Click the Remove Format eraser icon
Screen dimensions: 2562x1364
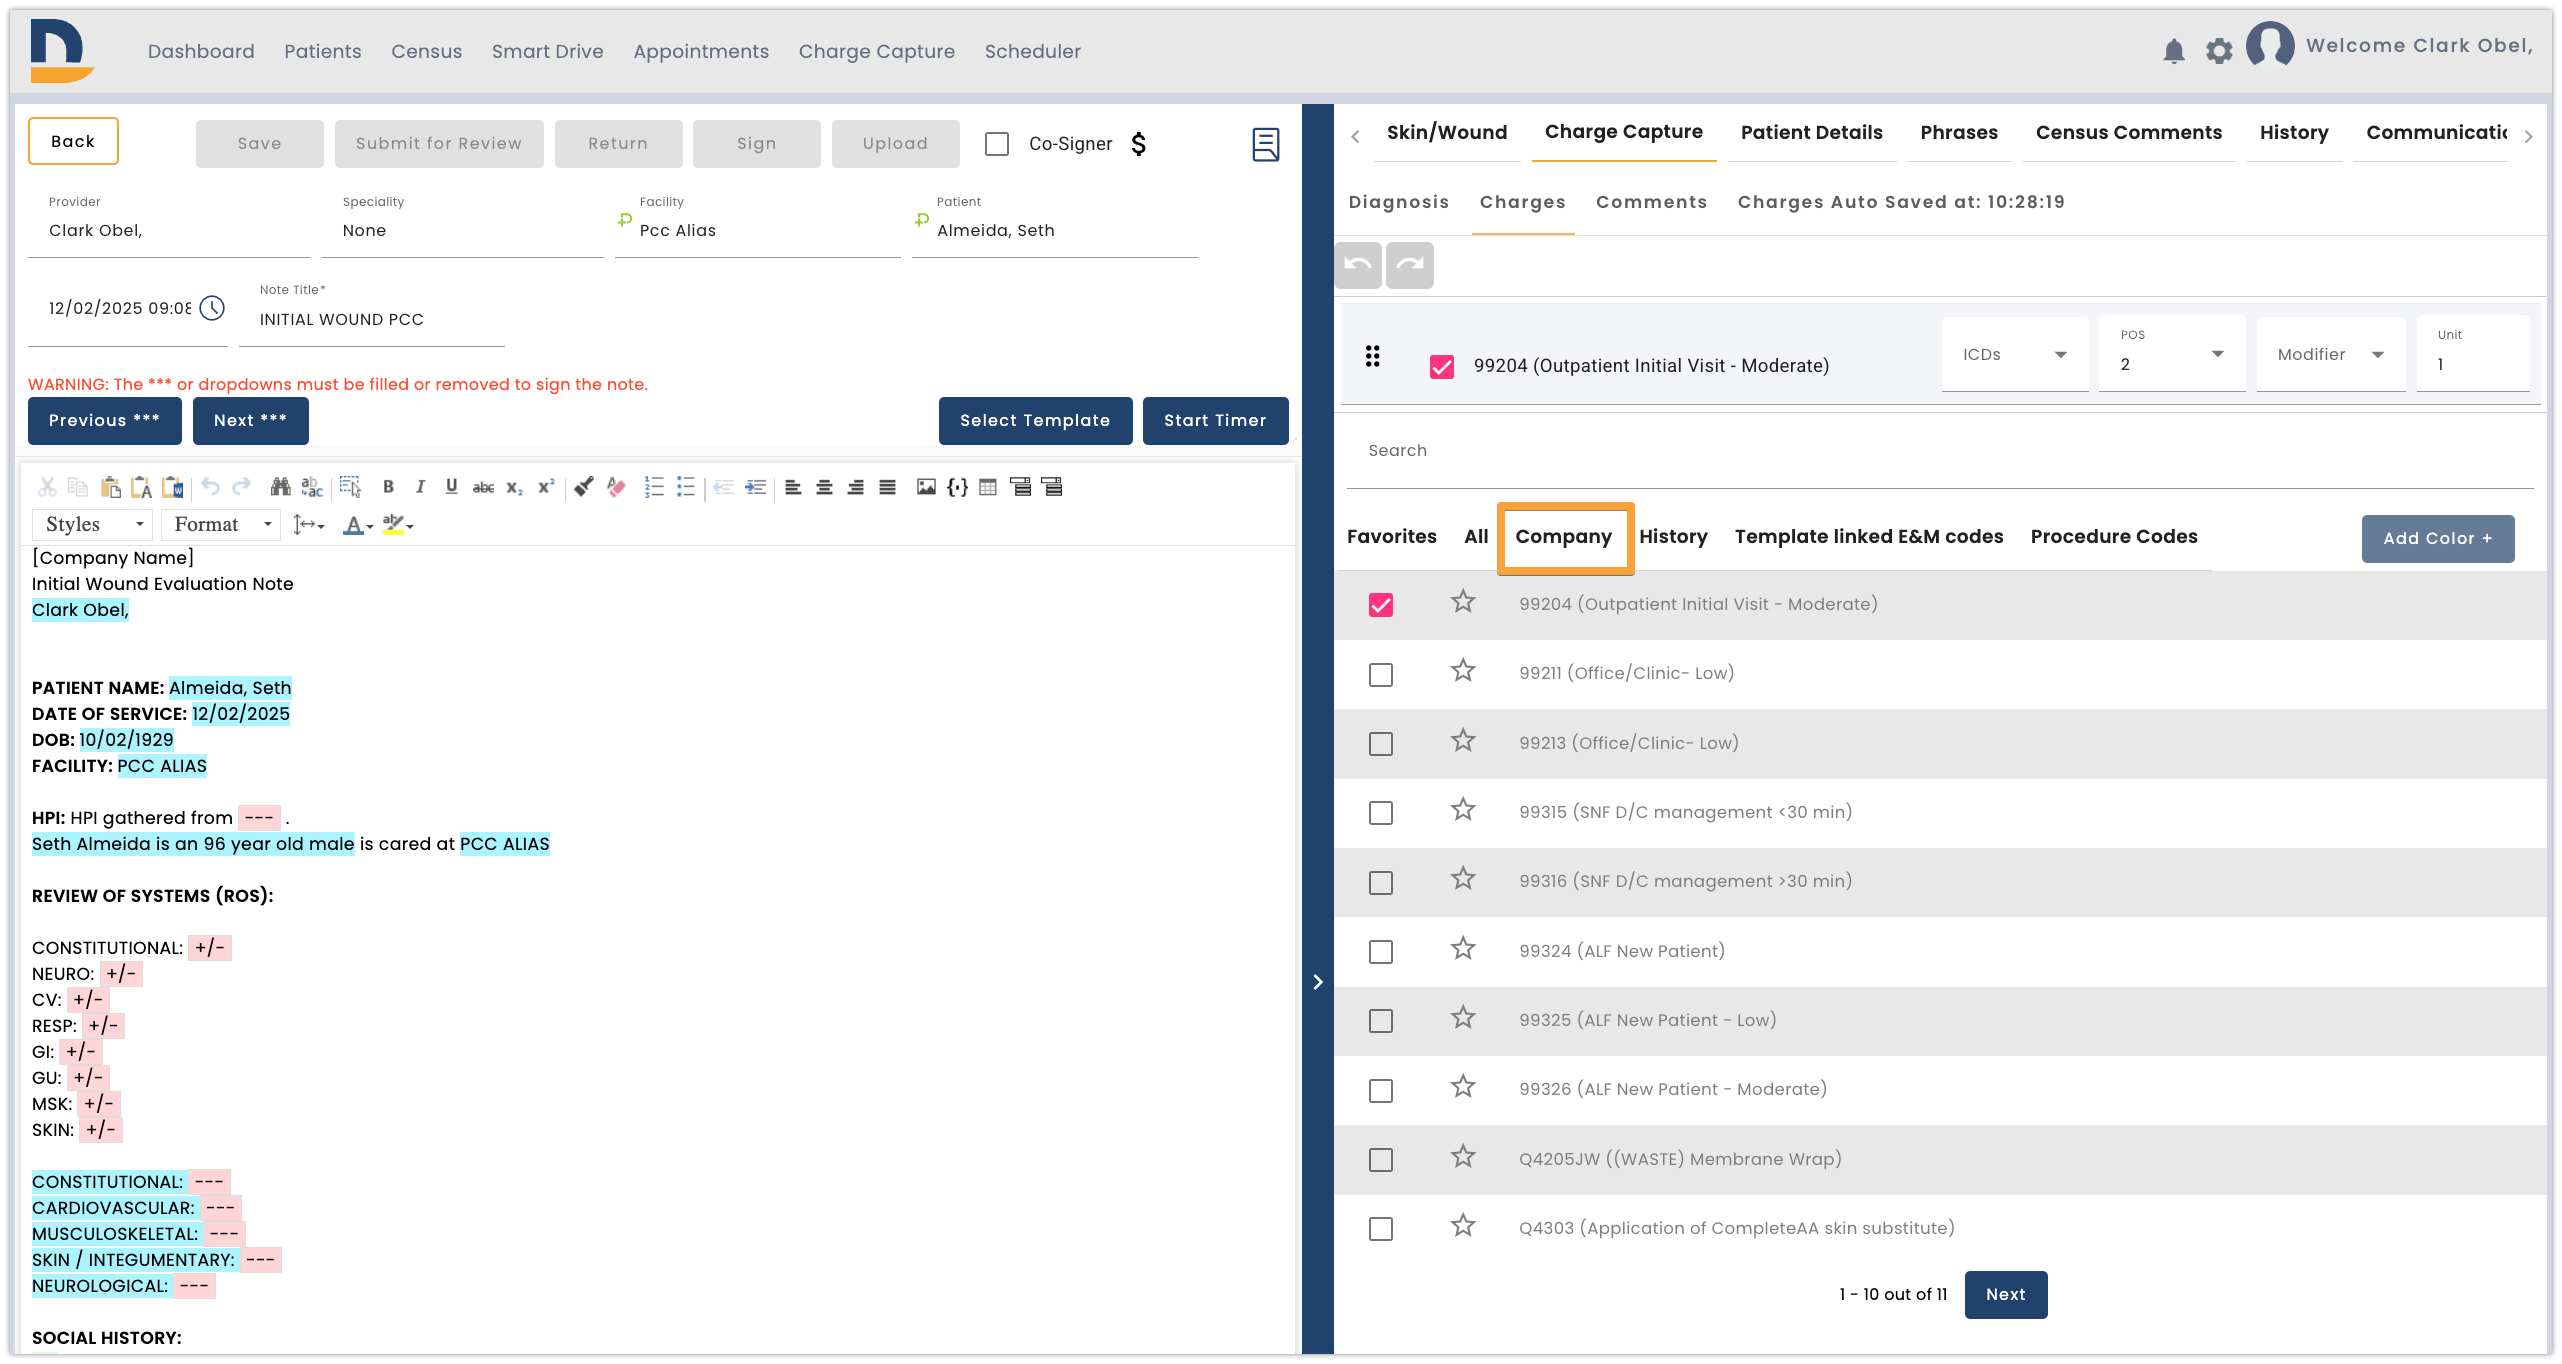coord(616,487)
